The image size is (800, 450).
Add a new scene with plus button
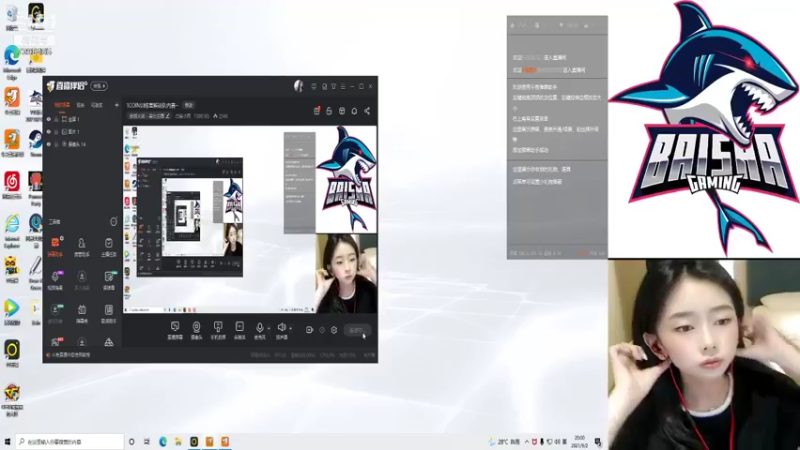[x=116, y=105]
